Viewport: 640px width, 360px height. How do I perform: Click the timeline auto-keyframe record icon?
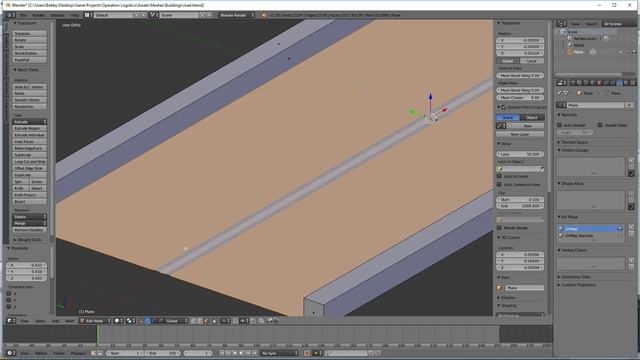(307, 353)
